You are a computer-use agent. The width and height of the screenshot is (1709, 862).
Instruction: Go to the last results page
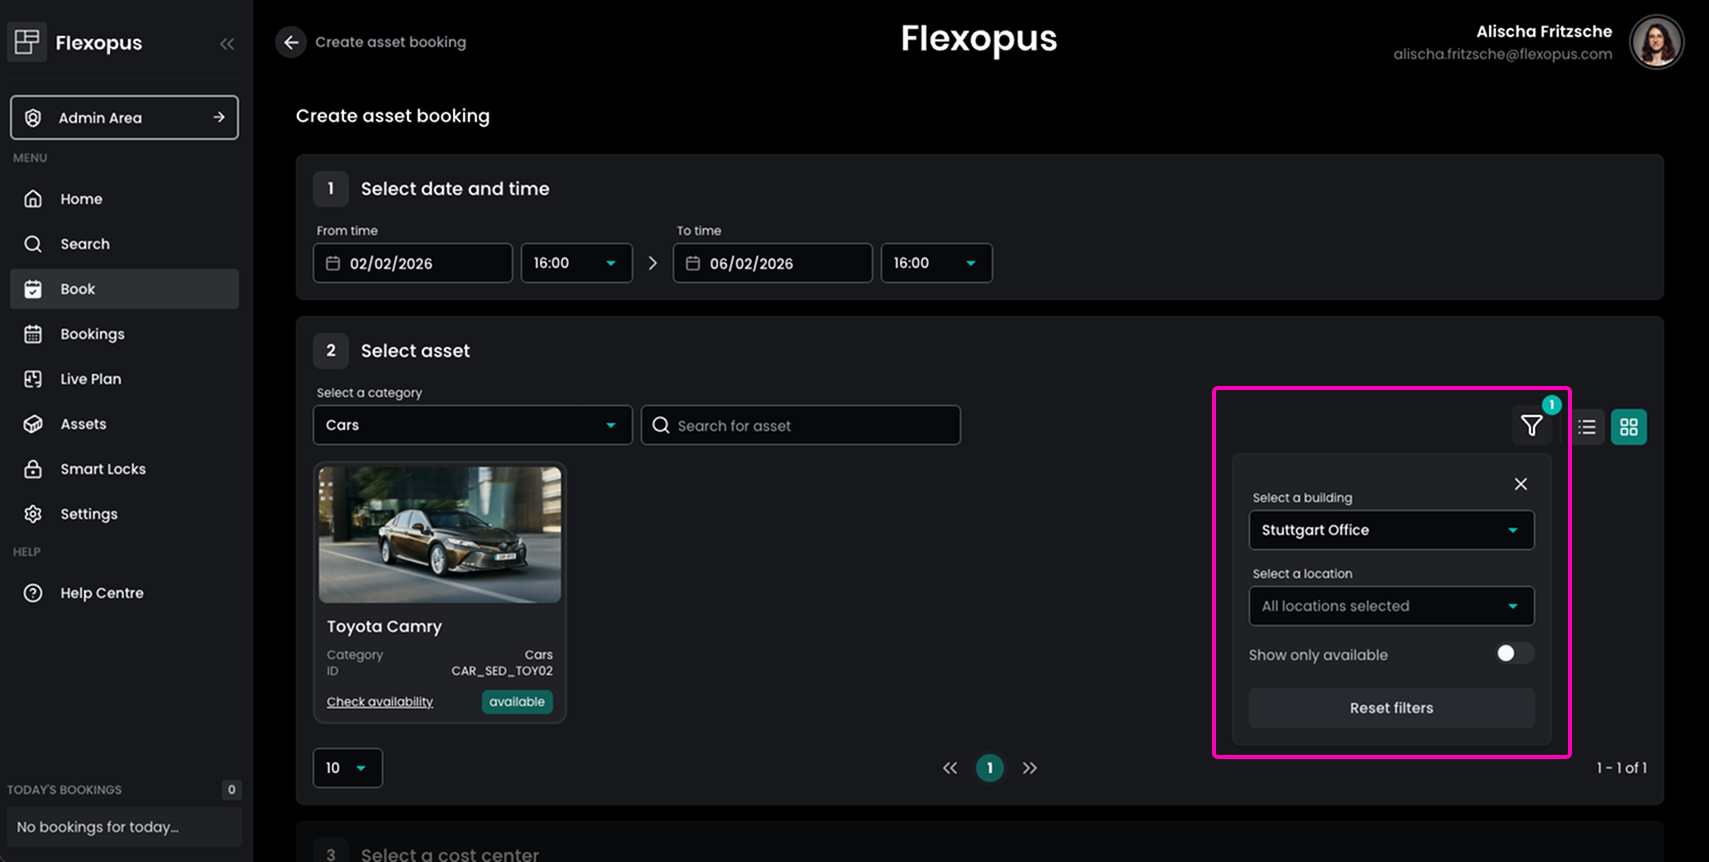(x=1030, y=768)
